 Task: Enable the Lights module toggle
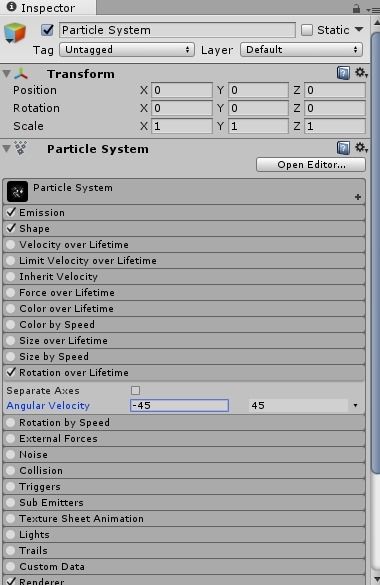coord(11,535)
